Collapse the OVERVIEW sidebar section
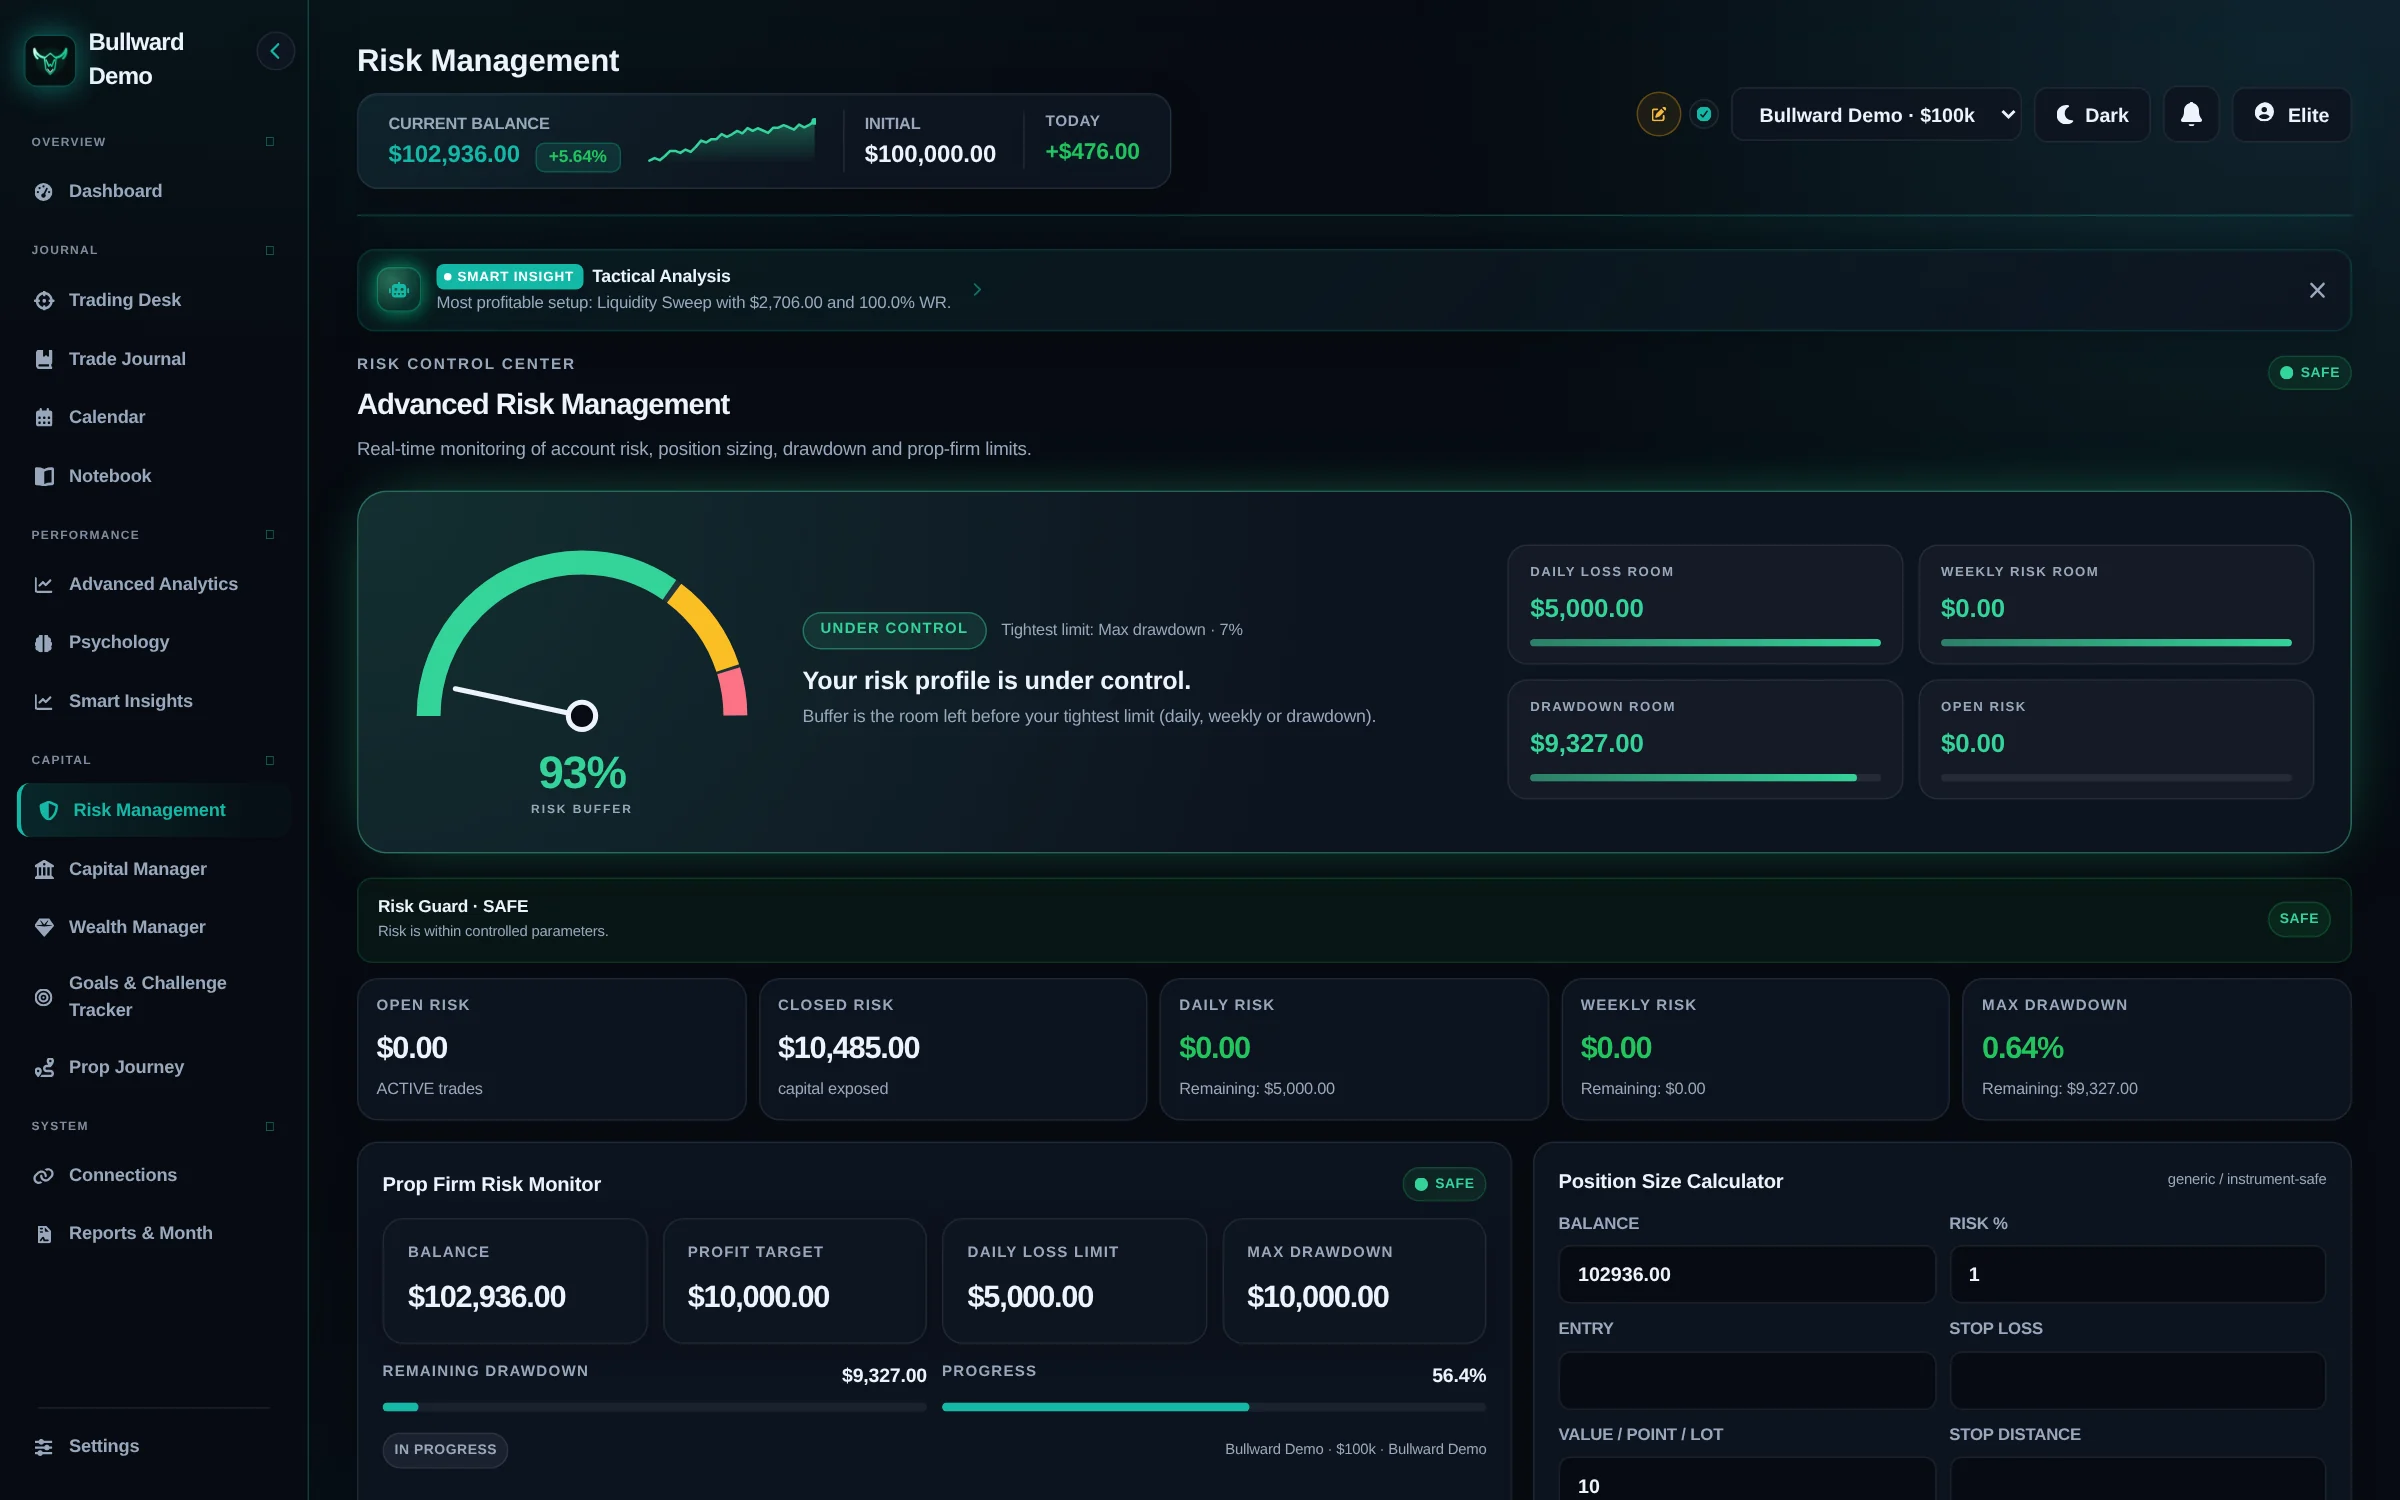Image resolution: width=2400 pixels, height=1500 pixels. coord(270,142)
